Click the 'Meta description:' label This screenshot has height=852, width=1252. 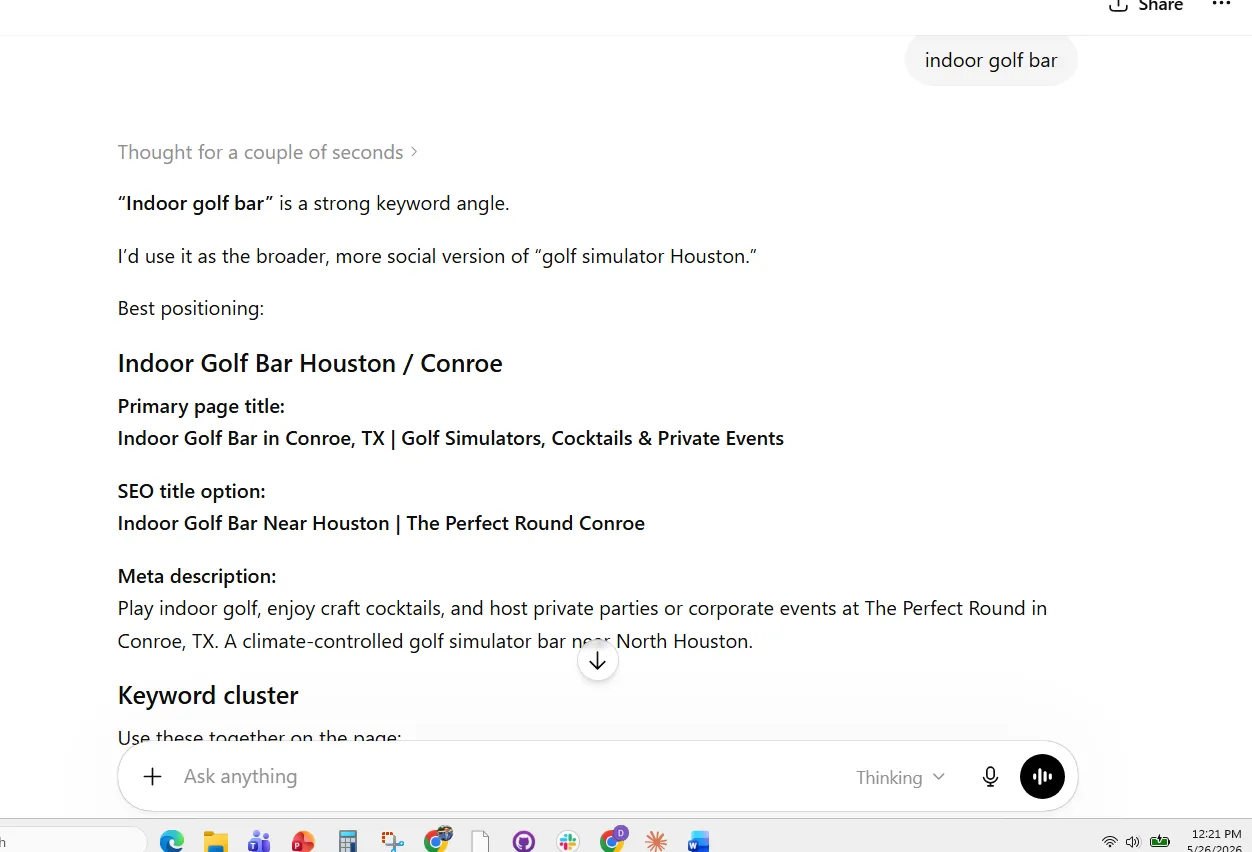197,576
